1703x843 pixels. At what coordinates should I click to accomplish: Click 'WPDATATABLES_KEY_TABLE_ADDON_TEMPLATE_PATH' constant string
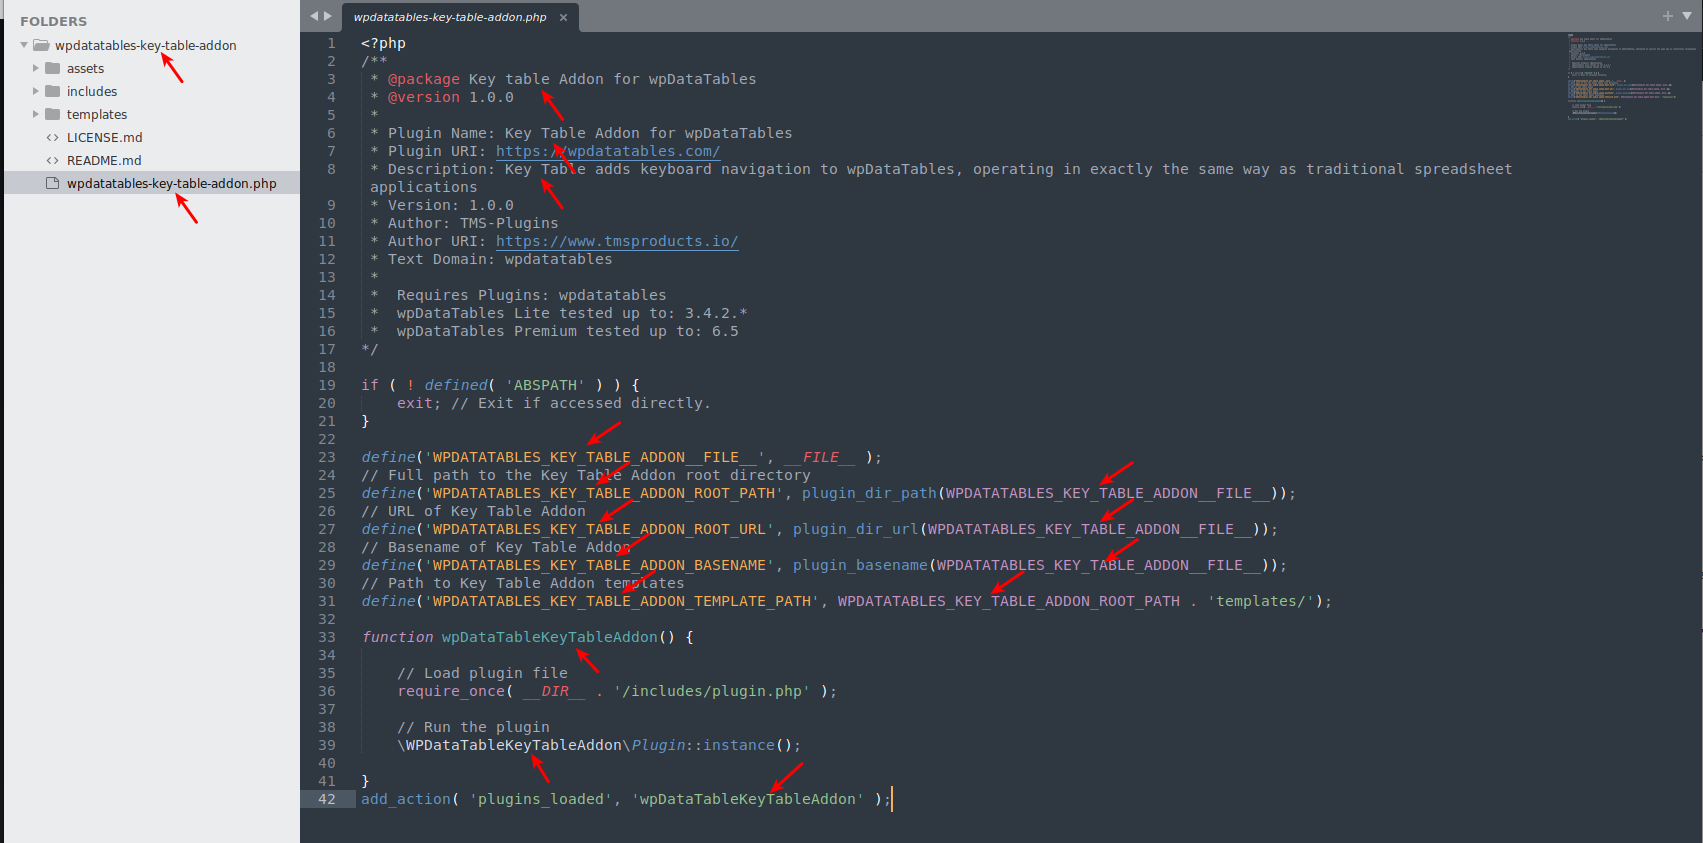(622, 601)
